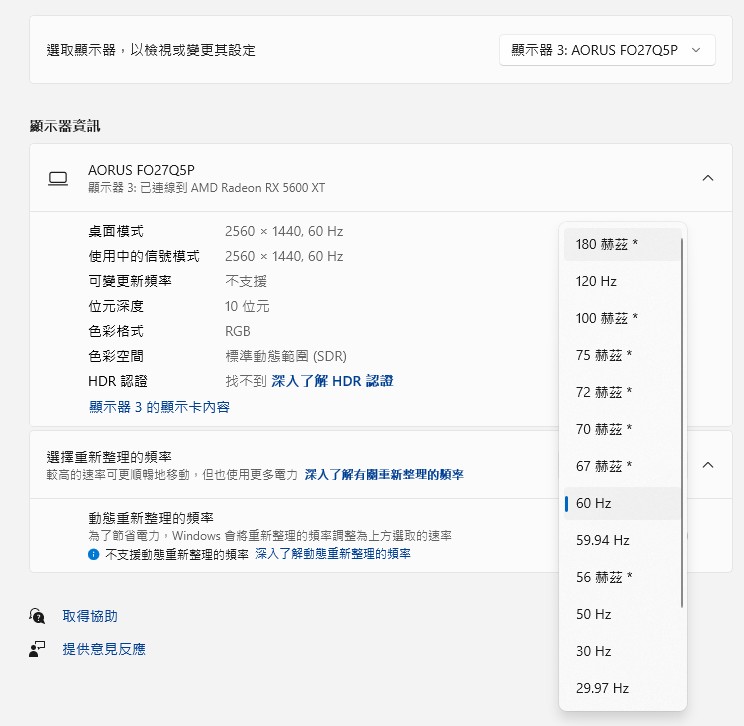The image size is (744, 726).
Task: Click the monitor icon beside AORUS FO27Q5P
Action: point(58,178)
